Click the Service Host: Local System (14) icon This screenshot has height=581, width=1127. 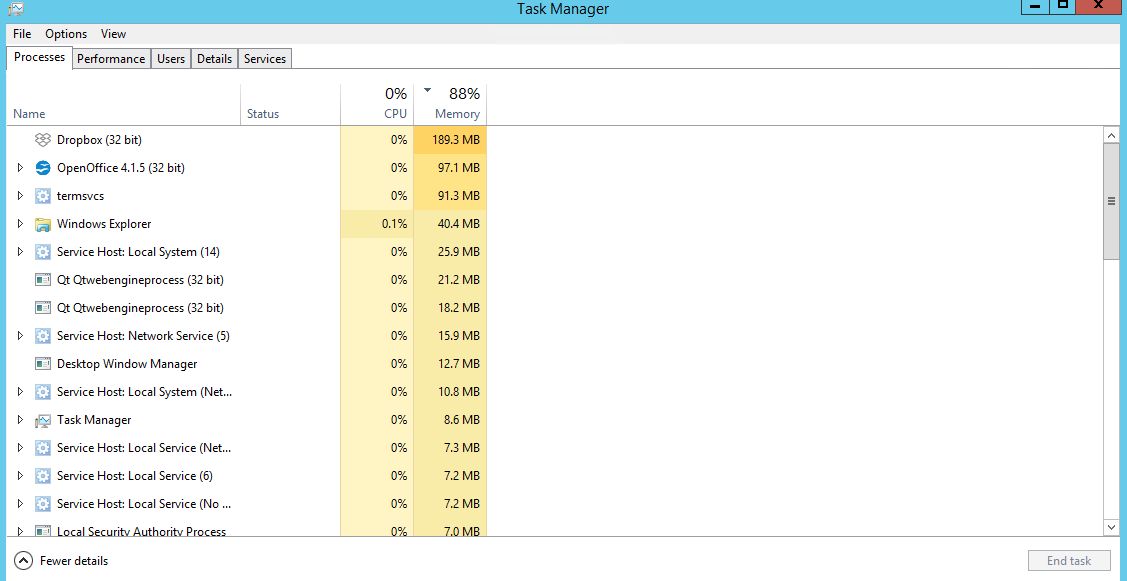[x=43, y=252]
